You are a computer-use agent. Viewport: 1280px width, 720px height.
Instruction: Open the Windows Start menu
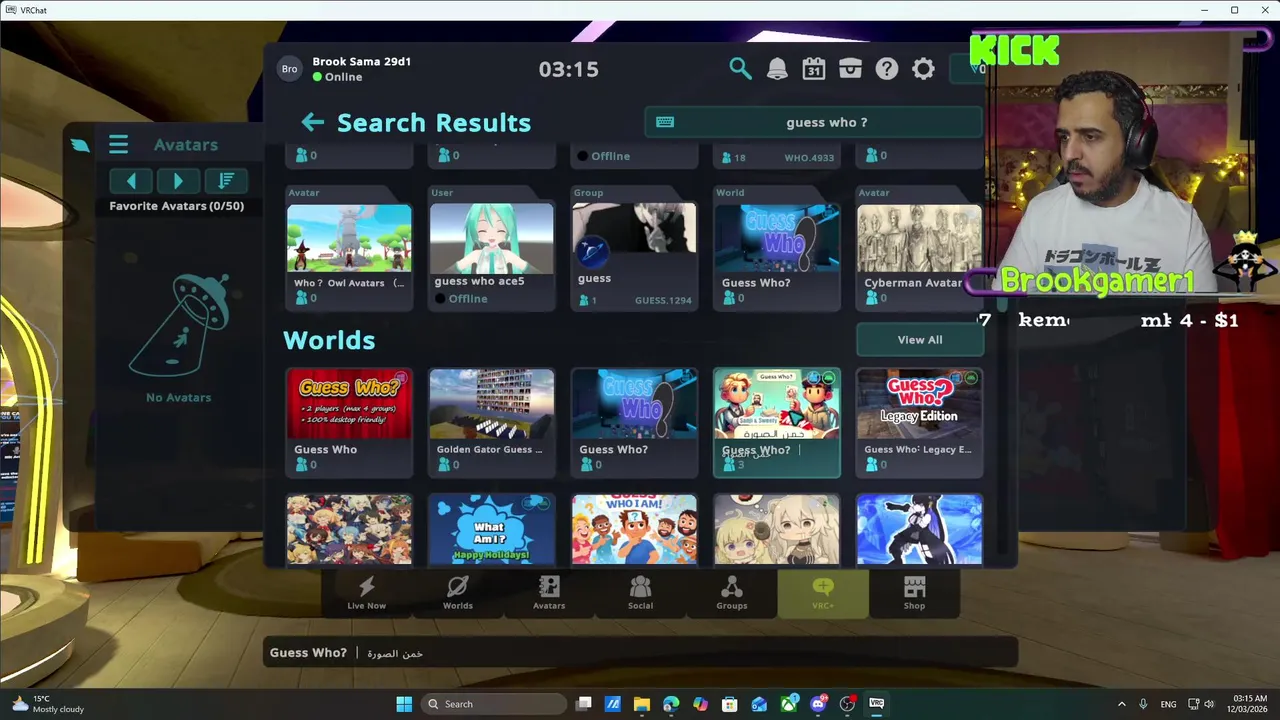point(404,704)
